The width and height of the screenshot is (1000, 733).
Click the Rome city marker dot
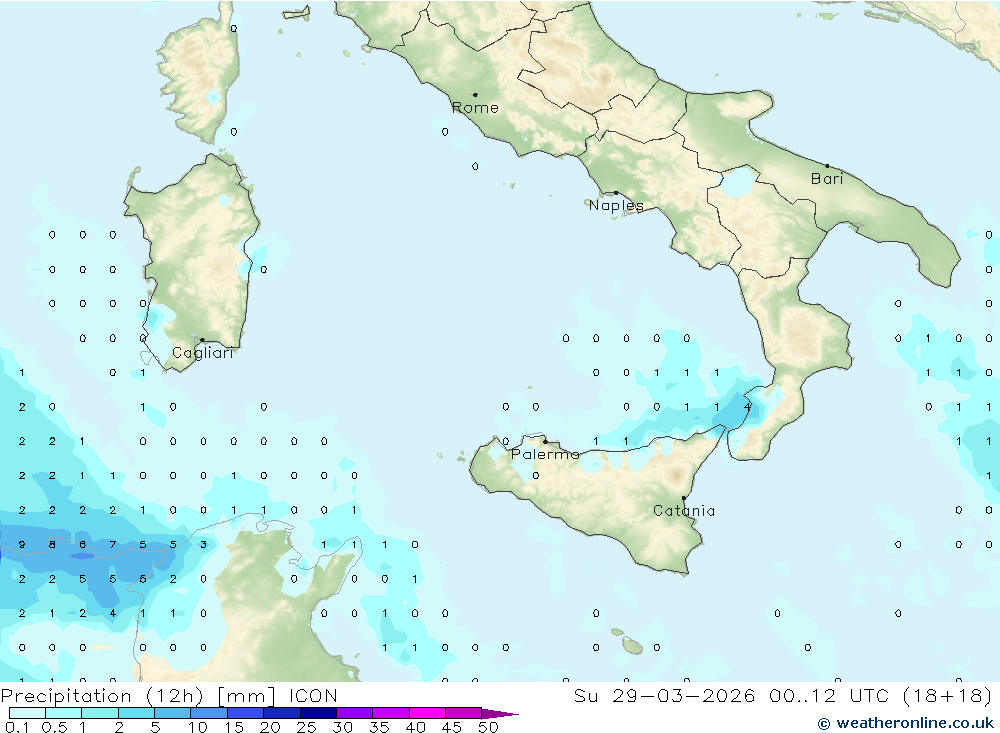click(x=475, y=95)
